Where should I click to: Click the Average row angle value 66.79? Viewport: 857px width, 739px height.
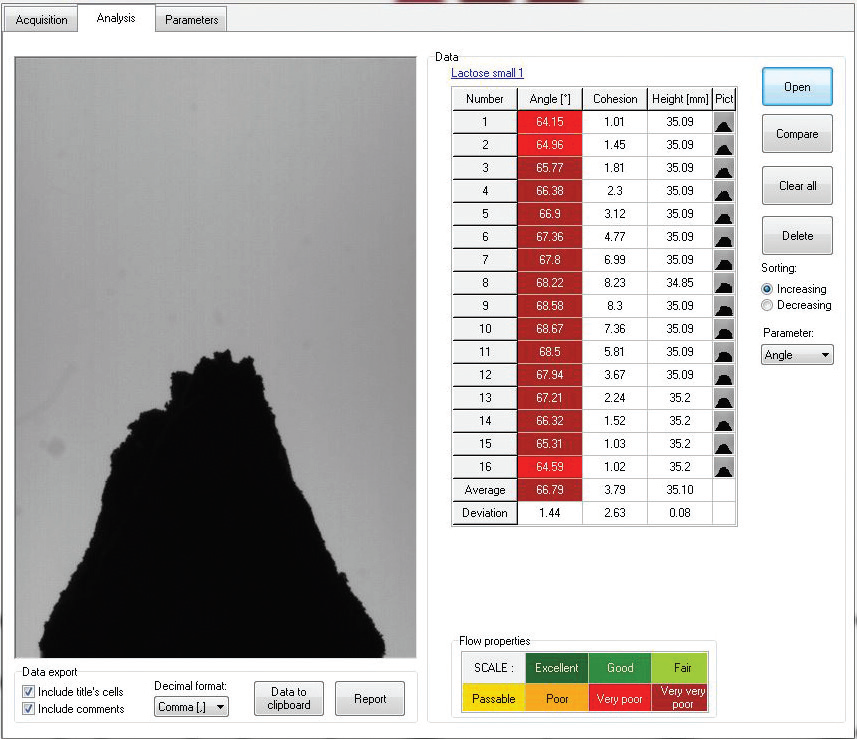point(550,490)
